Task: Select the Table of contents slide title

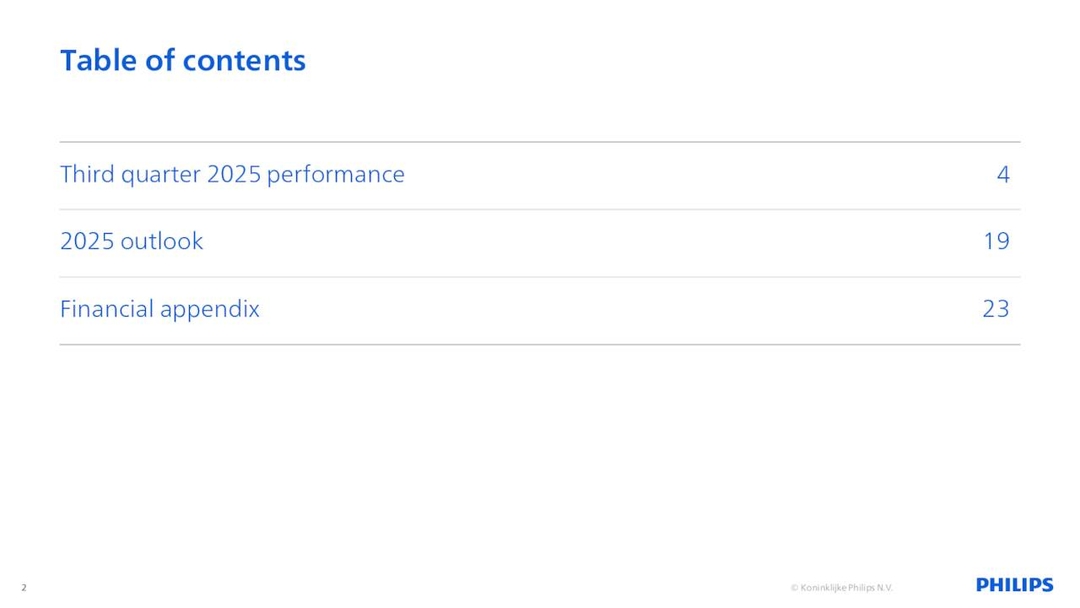Action: click(x=183, y=60)
